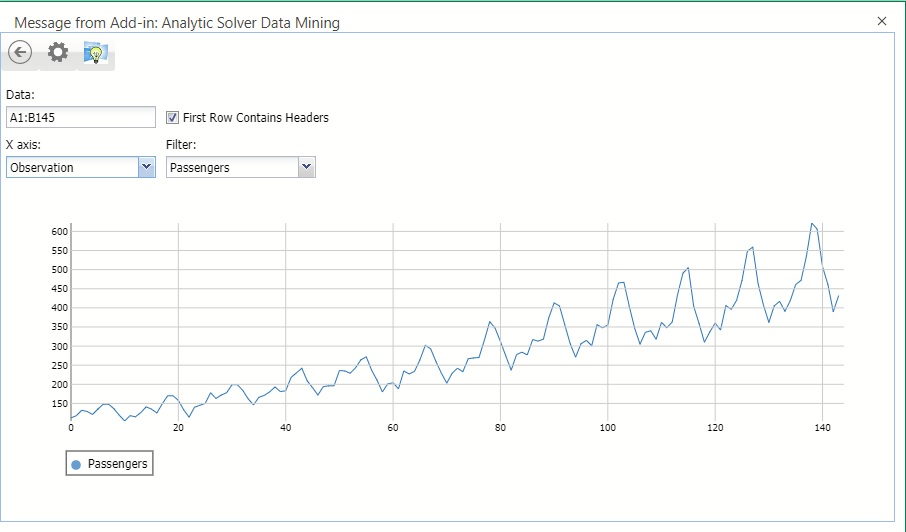Open chart settings via the gear icon

58,53
